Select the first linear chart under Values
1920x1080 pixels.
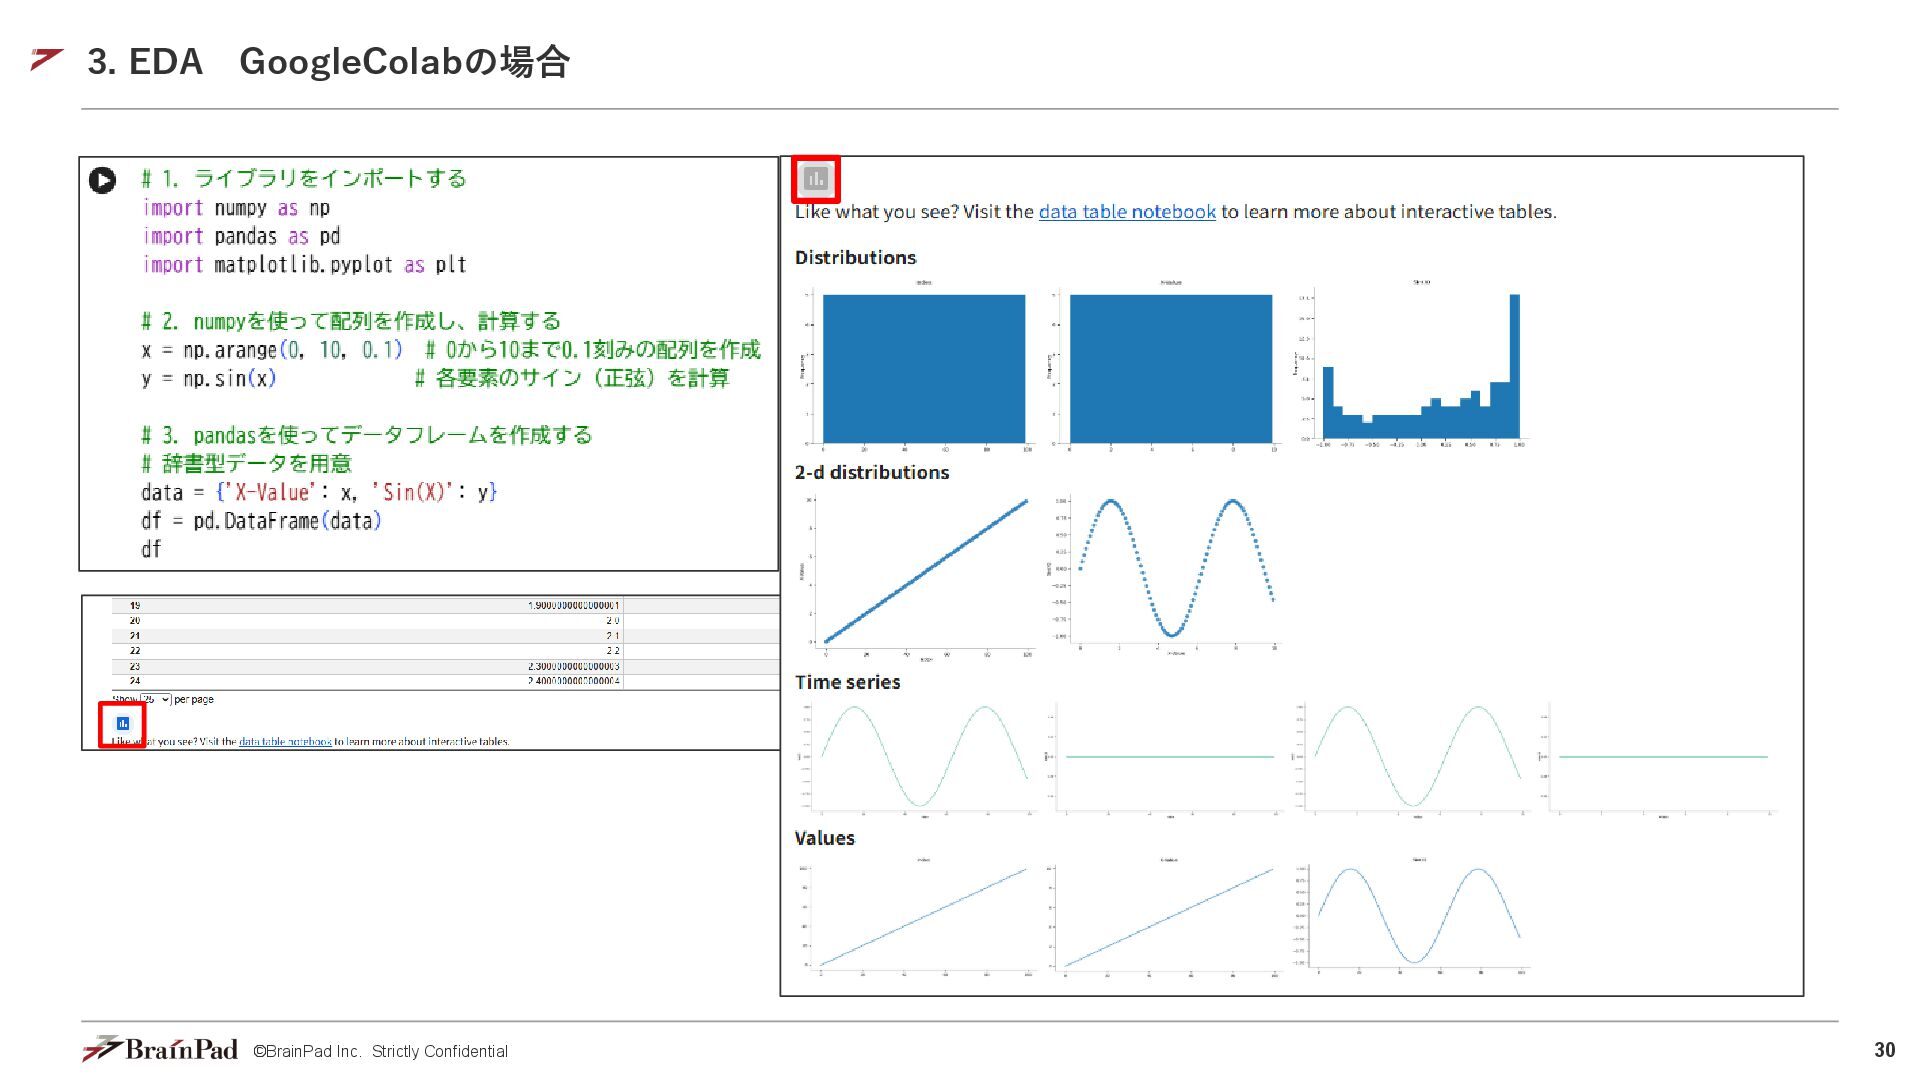click(x=922, y=915)
